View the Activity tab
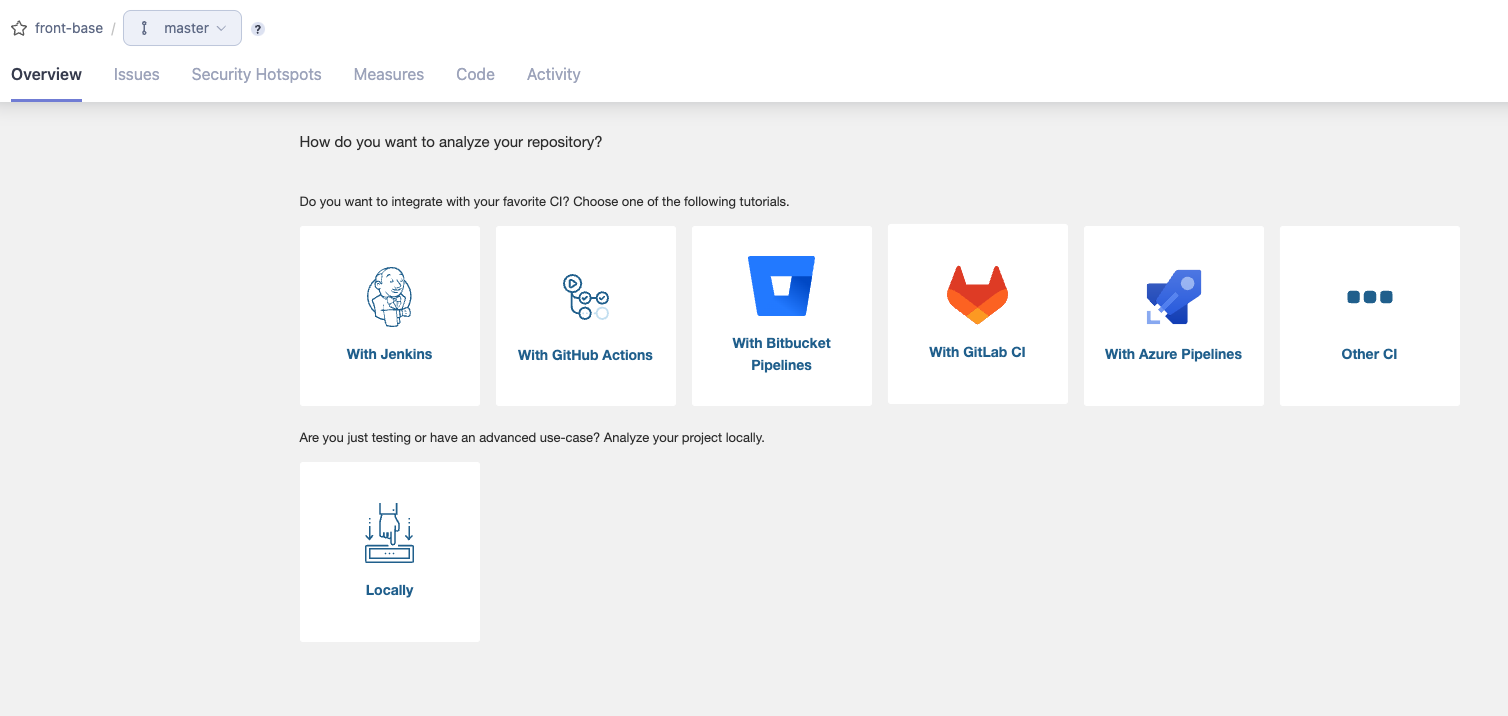Image resolution: width=1508 pixels, height=716 pixels. coord(554,74)
